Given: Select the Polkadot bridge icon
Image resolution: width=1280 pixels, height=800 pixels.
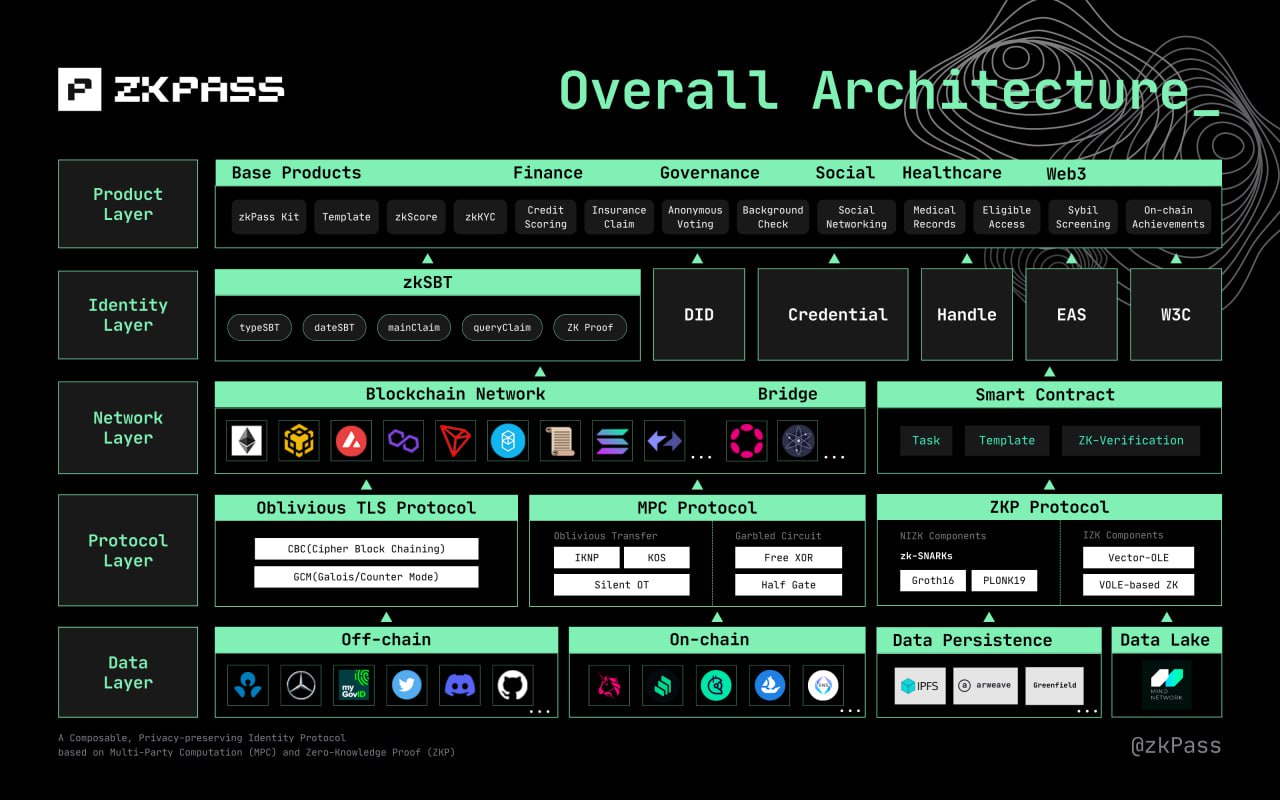Looking at the screenshot, I should [746, 440].
